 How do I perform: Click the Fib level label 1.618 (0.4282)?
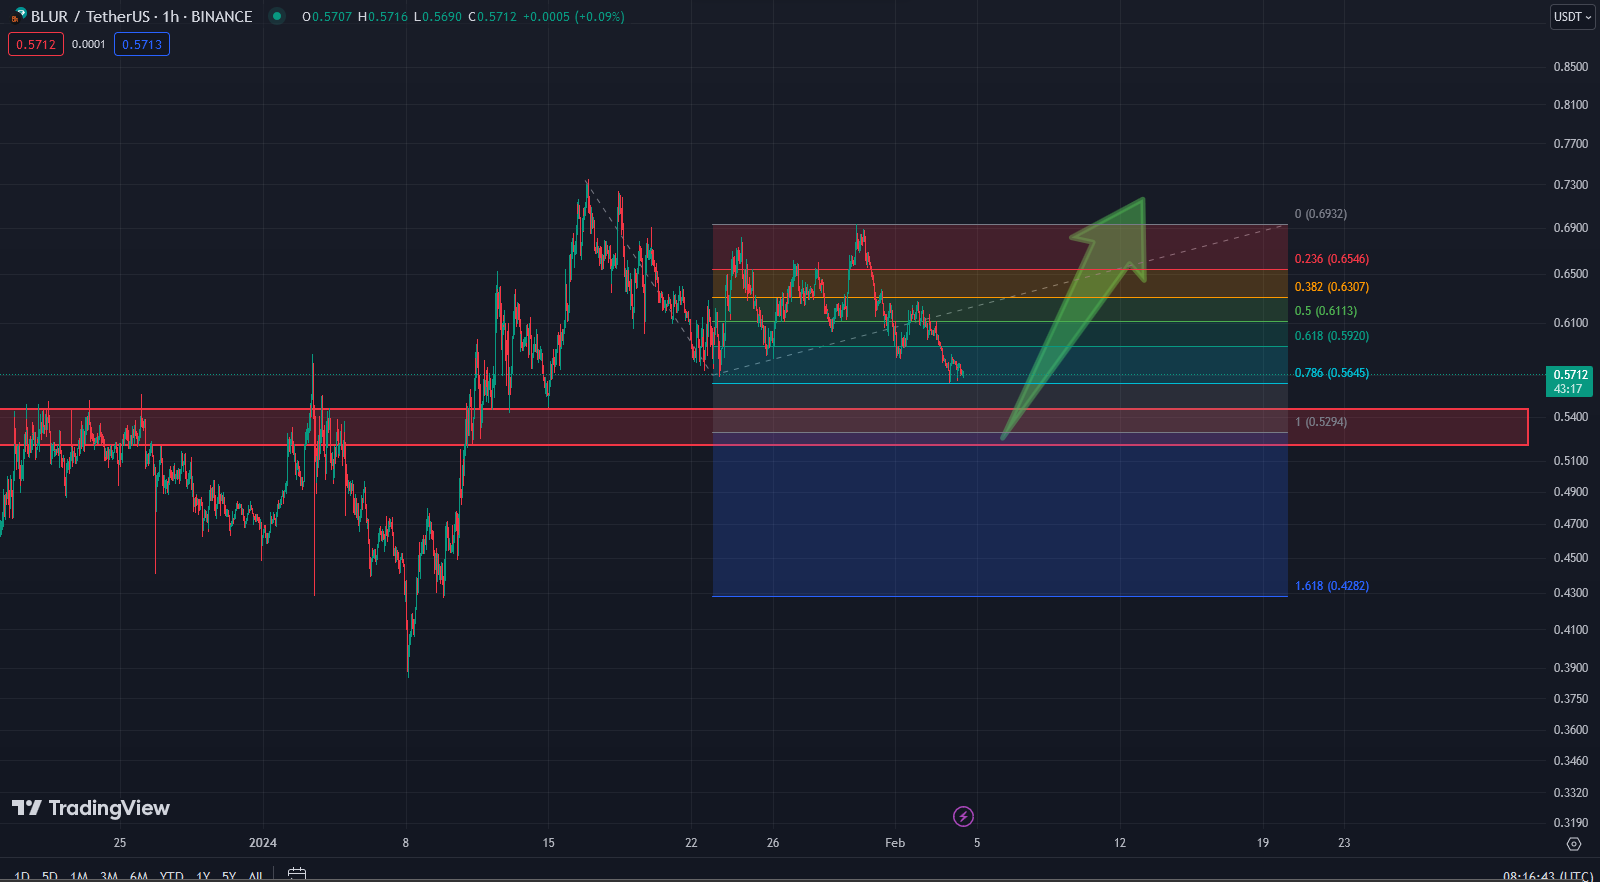[x=1332, y=586]
